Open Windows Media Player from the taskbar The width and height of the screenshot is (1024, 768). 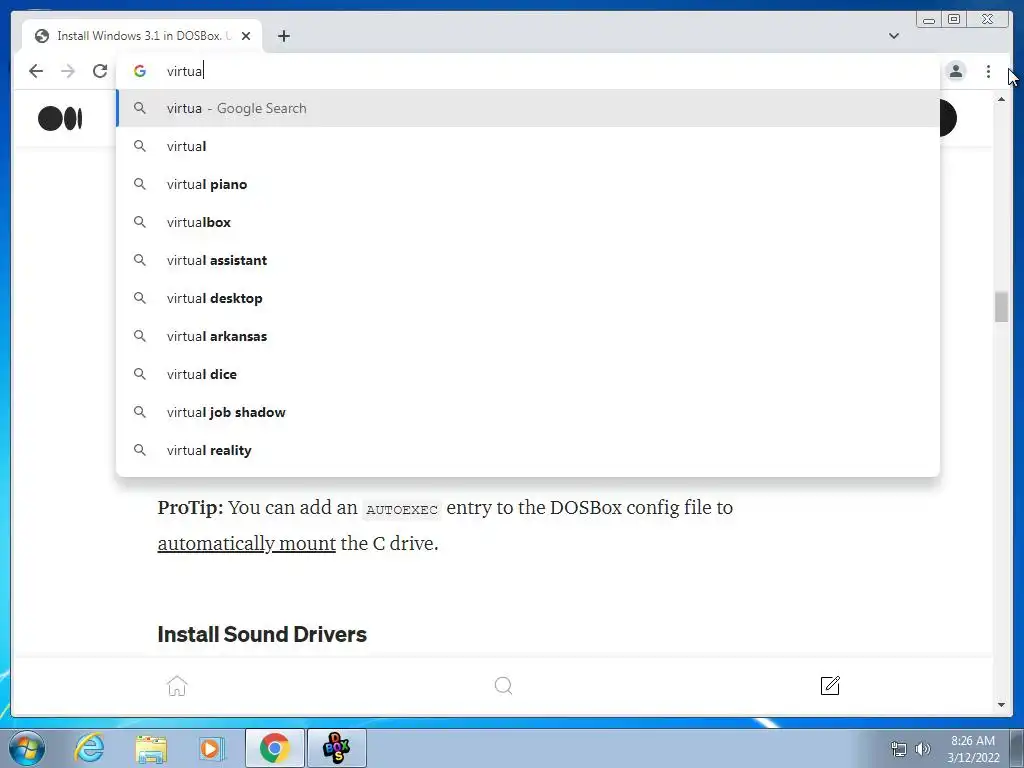coord(212,748)
